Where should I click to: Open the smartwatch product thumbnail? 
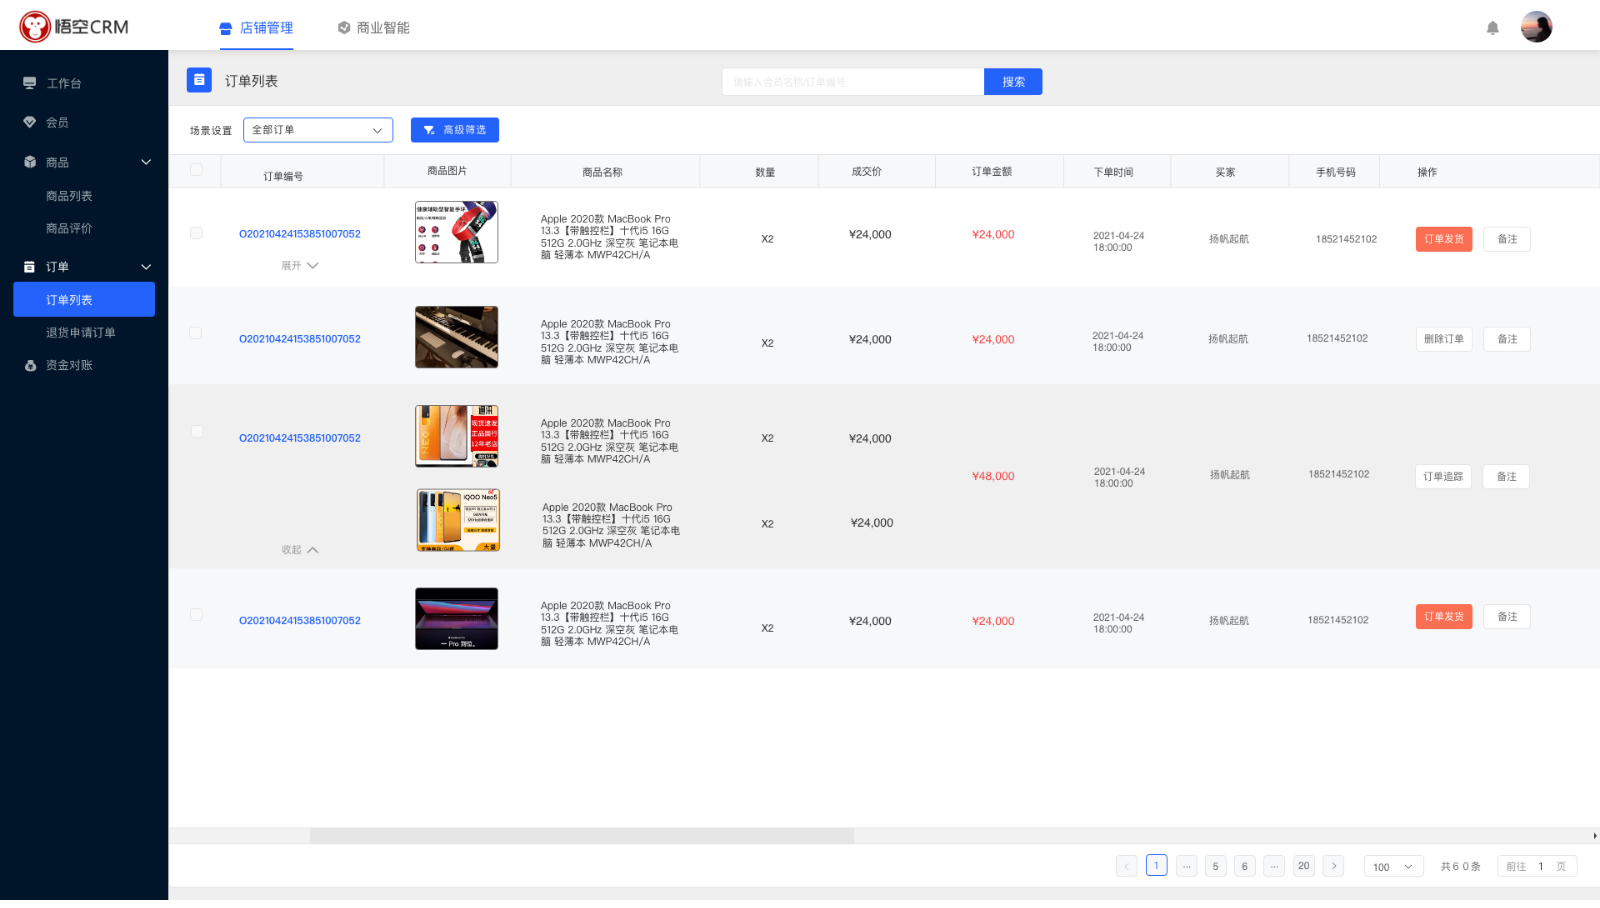click(x=457, y=232)
